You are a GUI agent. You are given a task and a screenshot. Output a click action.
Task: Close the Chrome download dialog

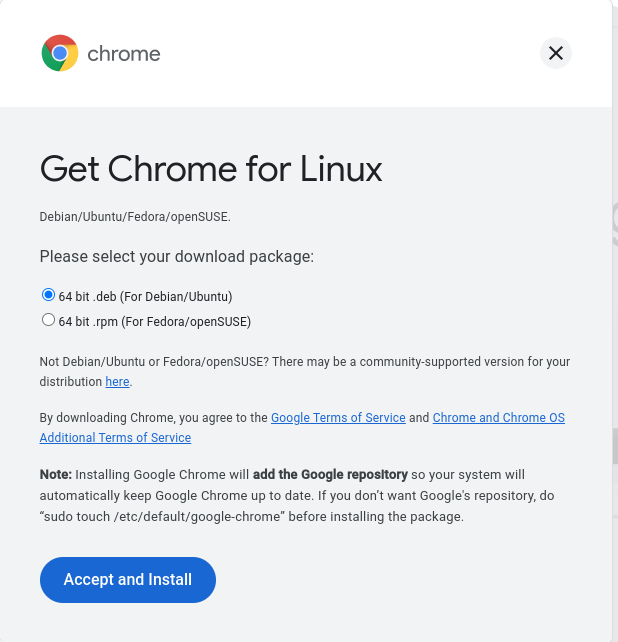coord(556,53)
